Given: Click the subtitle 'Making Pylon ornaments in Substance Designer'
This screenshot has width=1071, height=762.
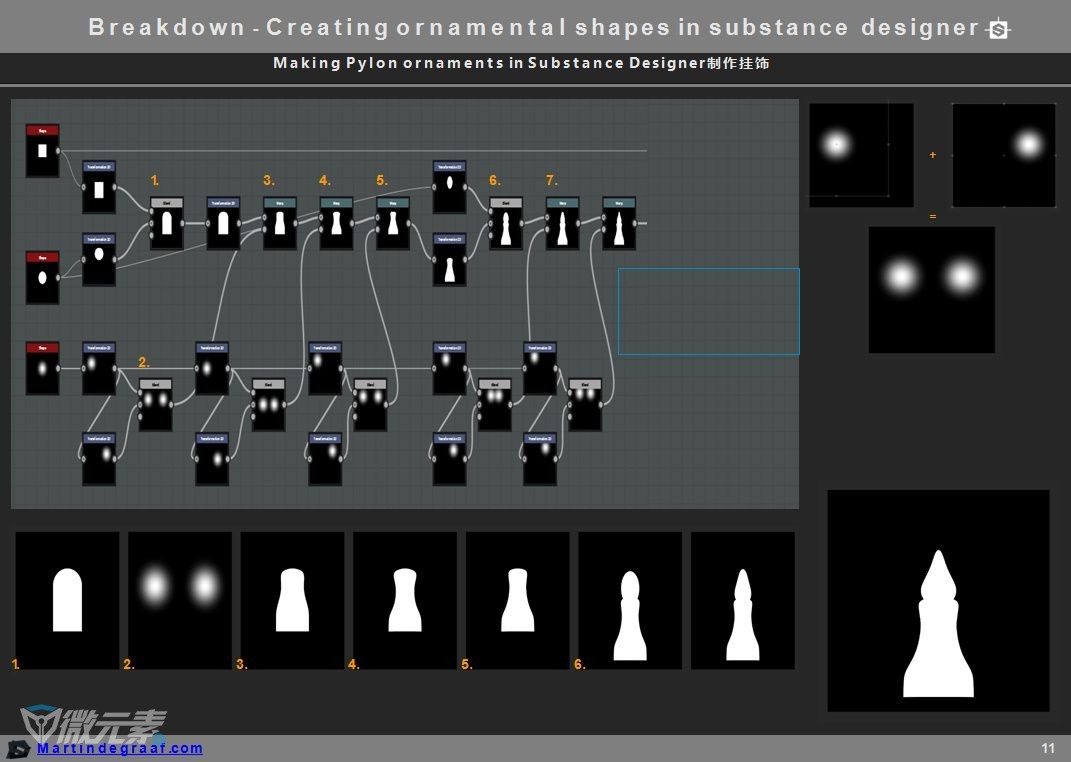Looking at the screenshot, I should [x=489, y=63].
